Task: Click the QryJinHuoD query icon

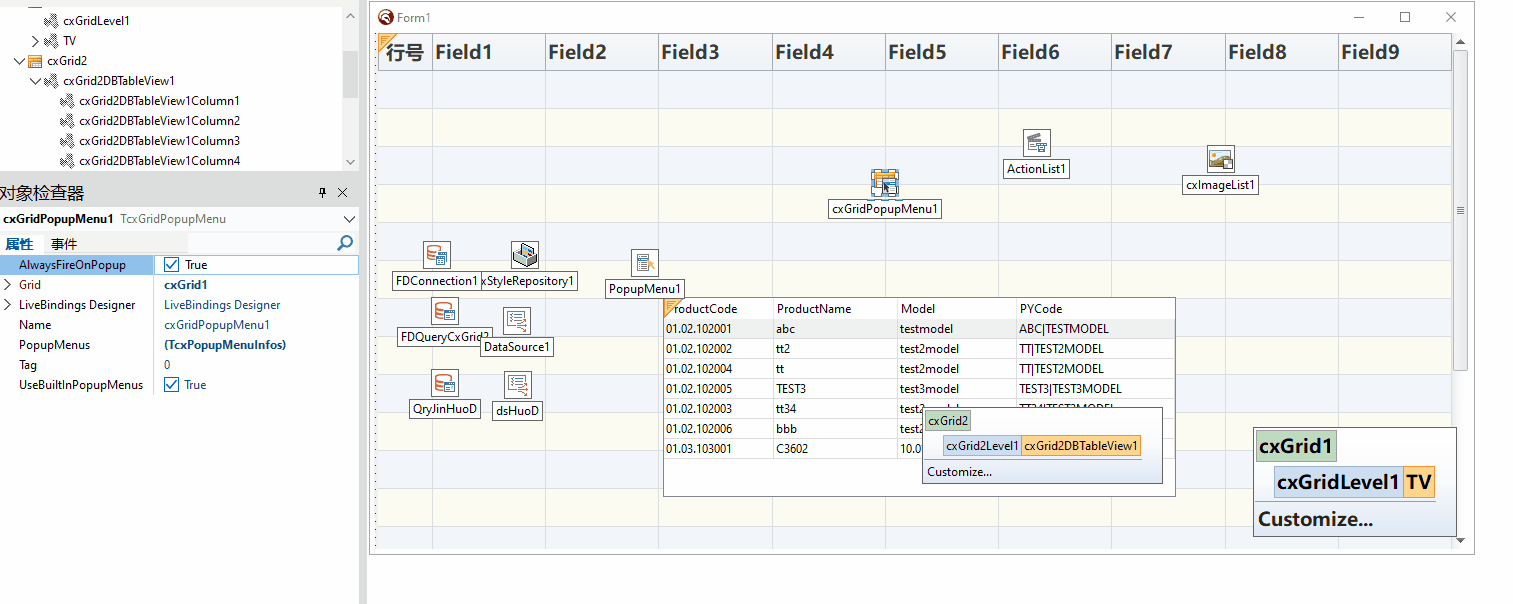Action: [x=445, y=383]
